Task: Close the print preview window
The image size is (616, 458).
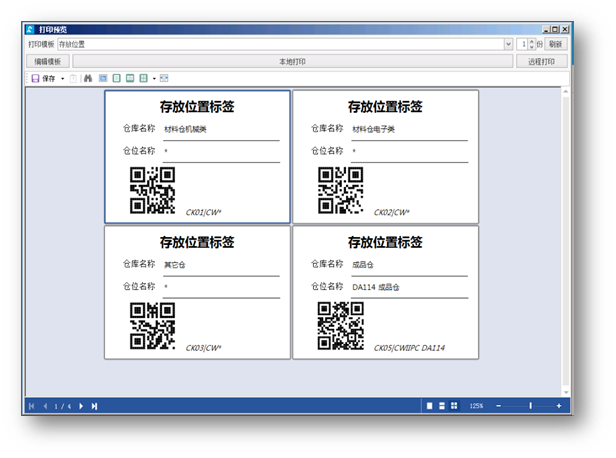Action: 565,29
